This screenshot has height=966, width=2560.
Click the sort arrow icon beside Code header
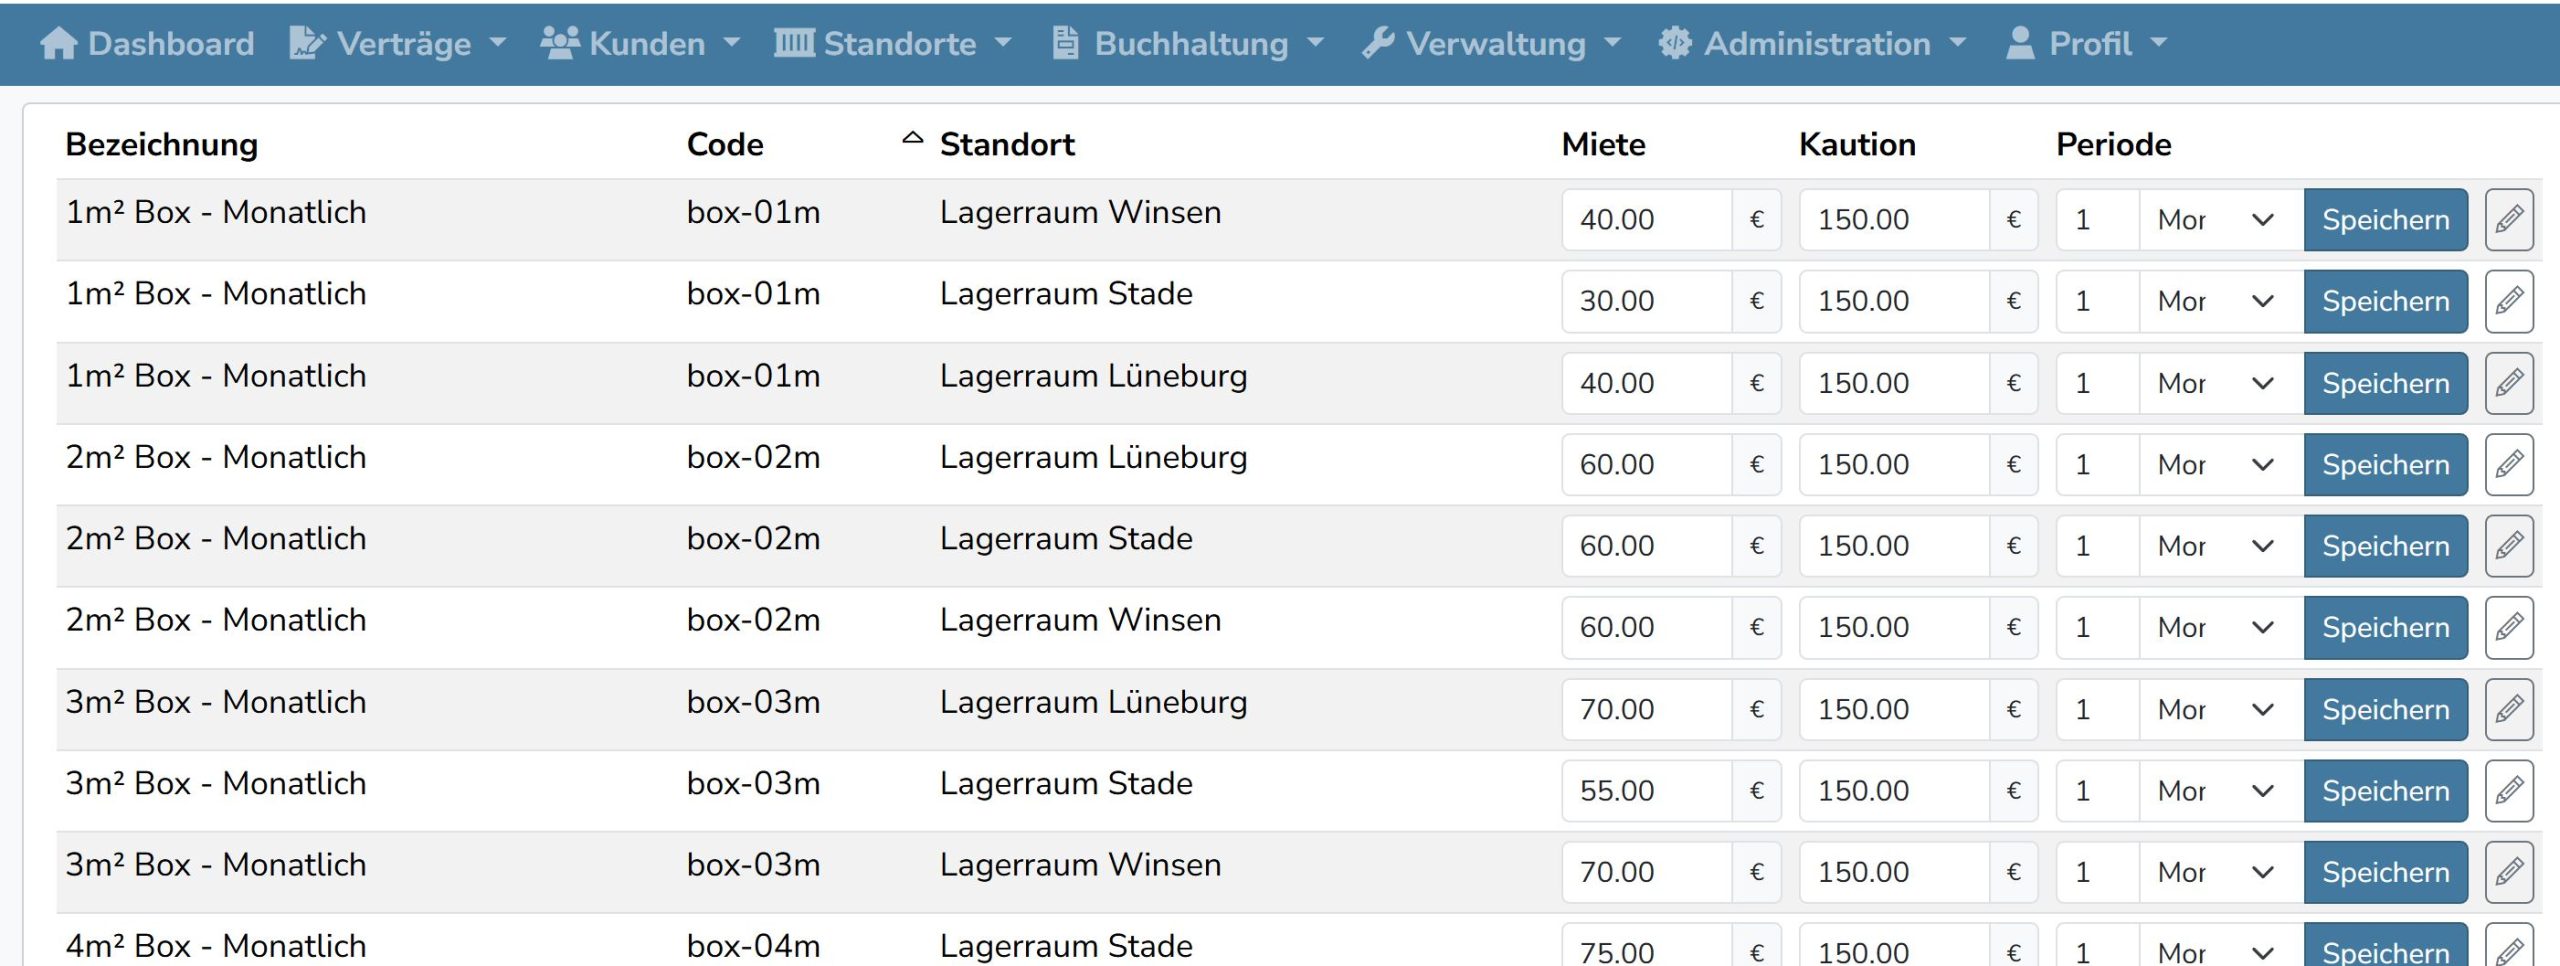click(912, 139)
